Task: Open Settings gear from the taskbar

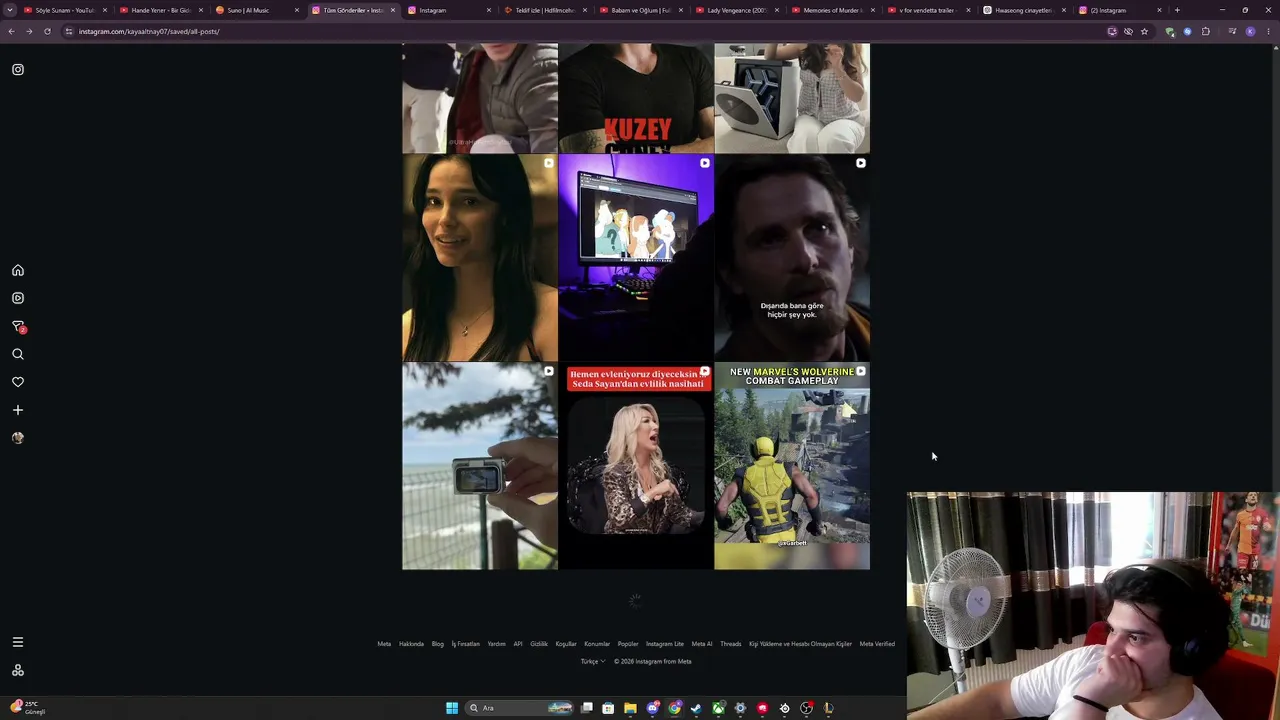Action: pyautogui.click(x=740, y=708)
